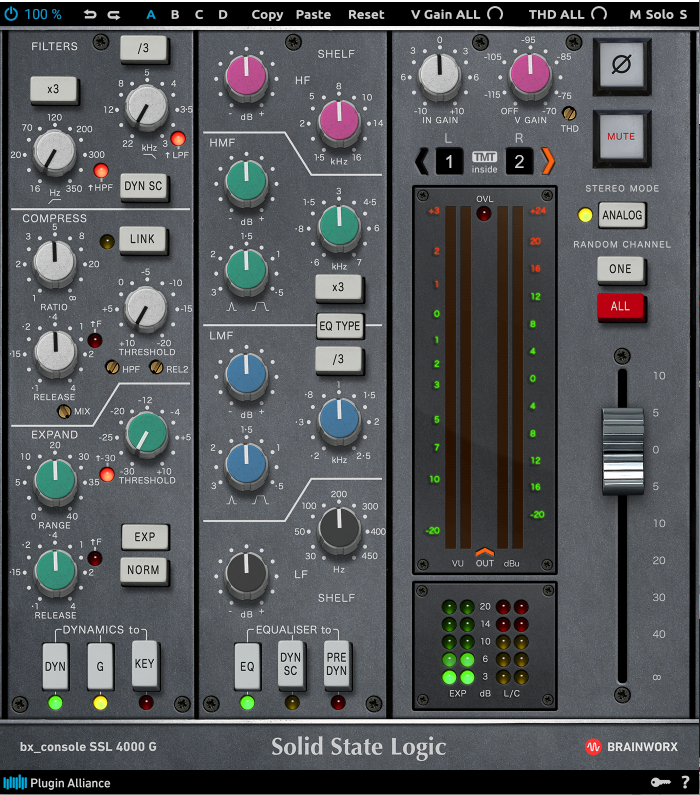Viewport: 700px width, 795px height.
Task: Click the HPF frequency Hz knob
Action: coord(54,152)
